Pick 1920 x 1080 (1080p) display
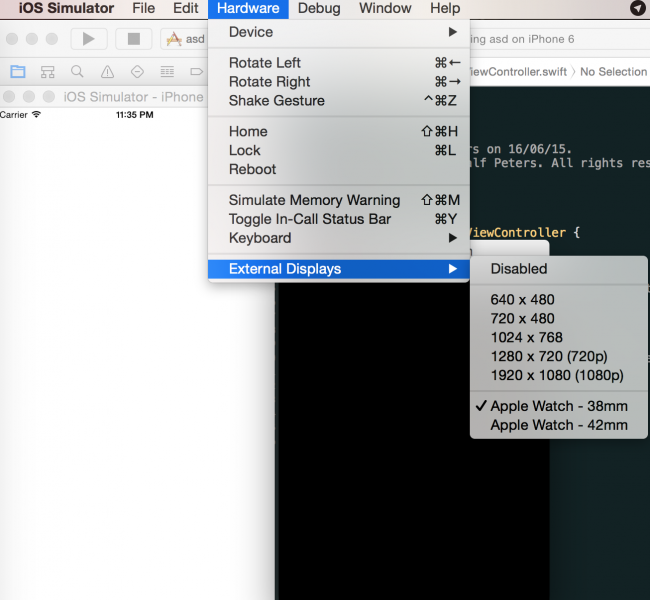This screenshot has height=600, width=650. 556,375
